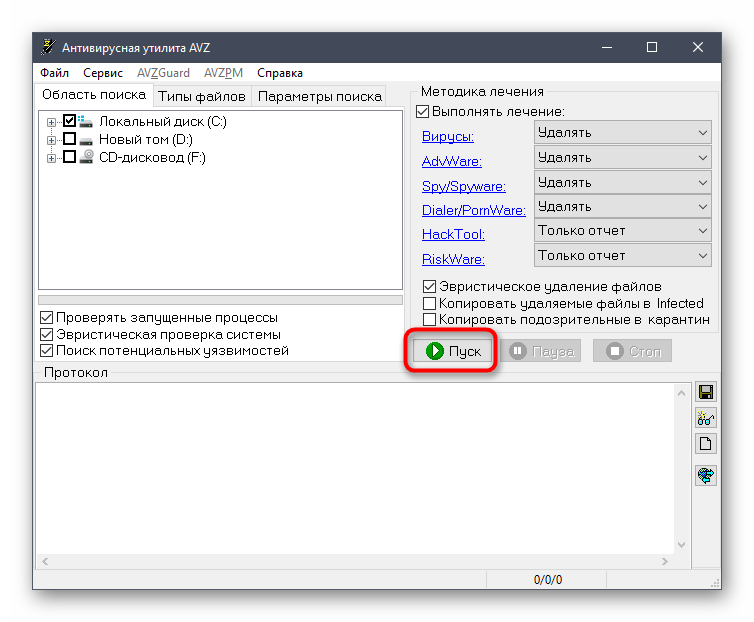The image size is (754, 622).
Task: Click protocol scrollbar down arrow
Action: tap(681, 545)
